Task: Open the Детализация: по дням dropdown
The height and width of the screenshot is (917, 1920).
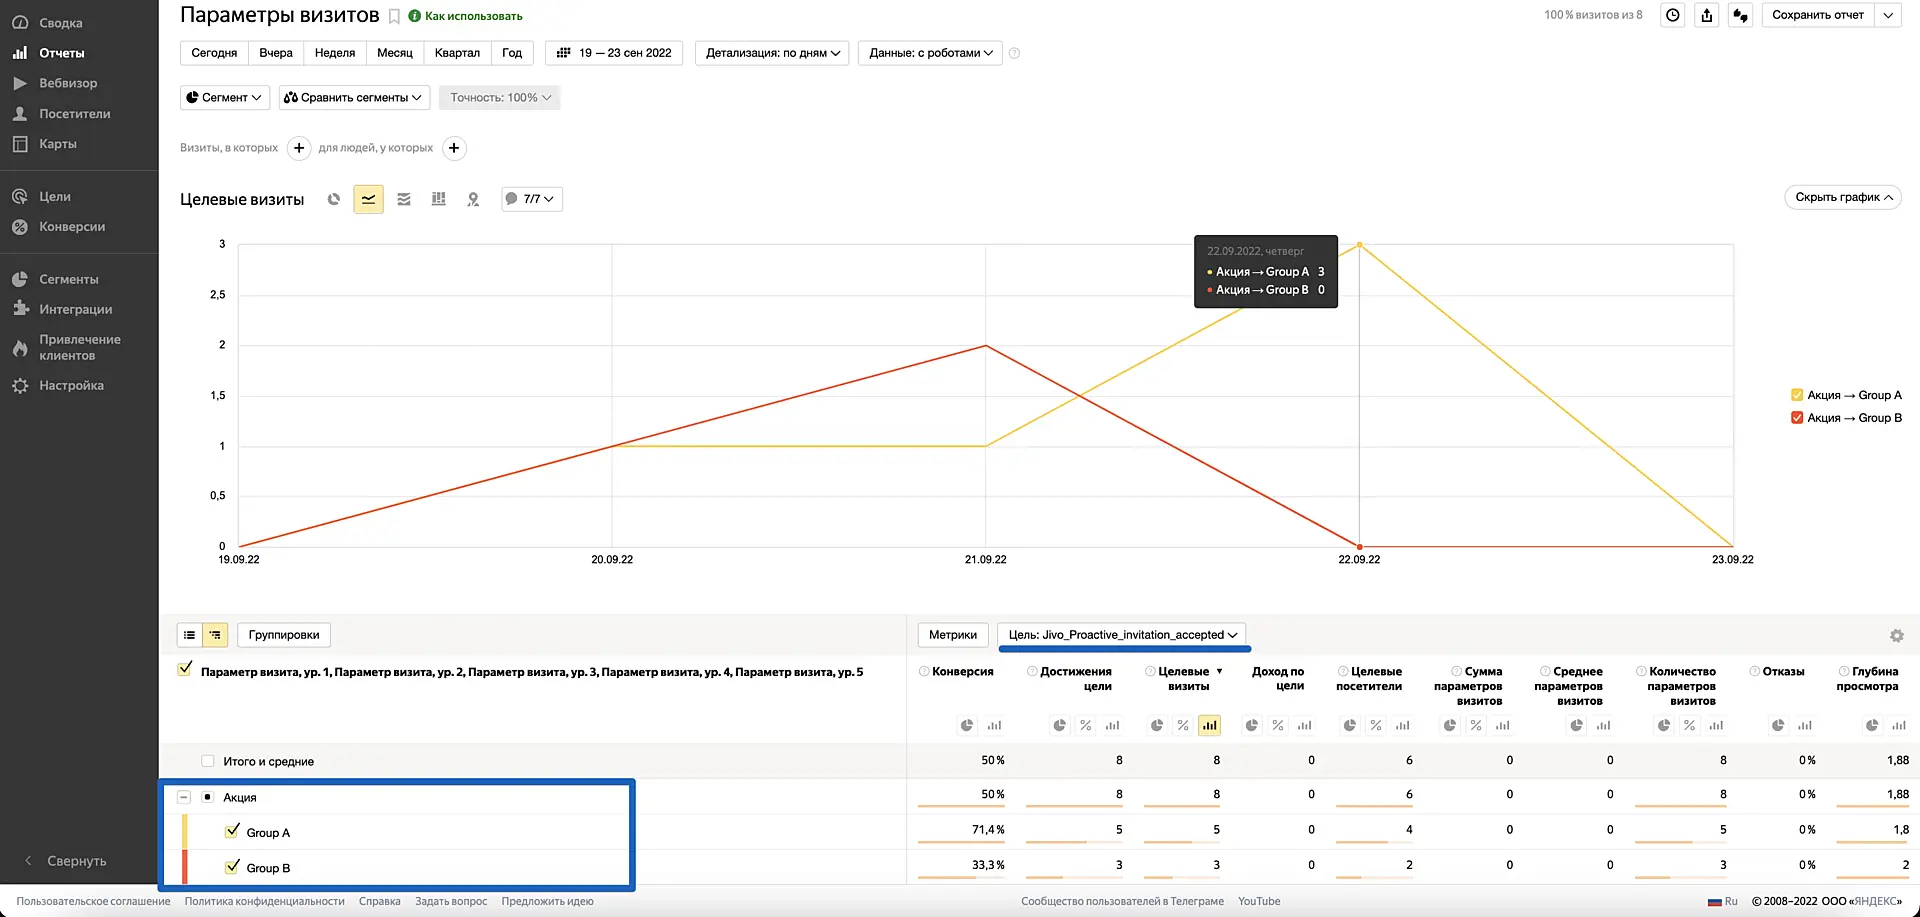Action: (772, 53)
